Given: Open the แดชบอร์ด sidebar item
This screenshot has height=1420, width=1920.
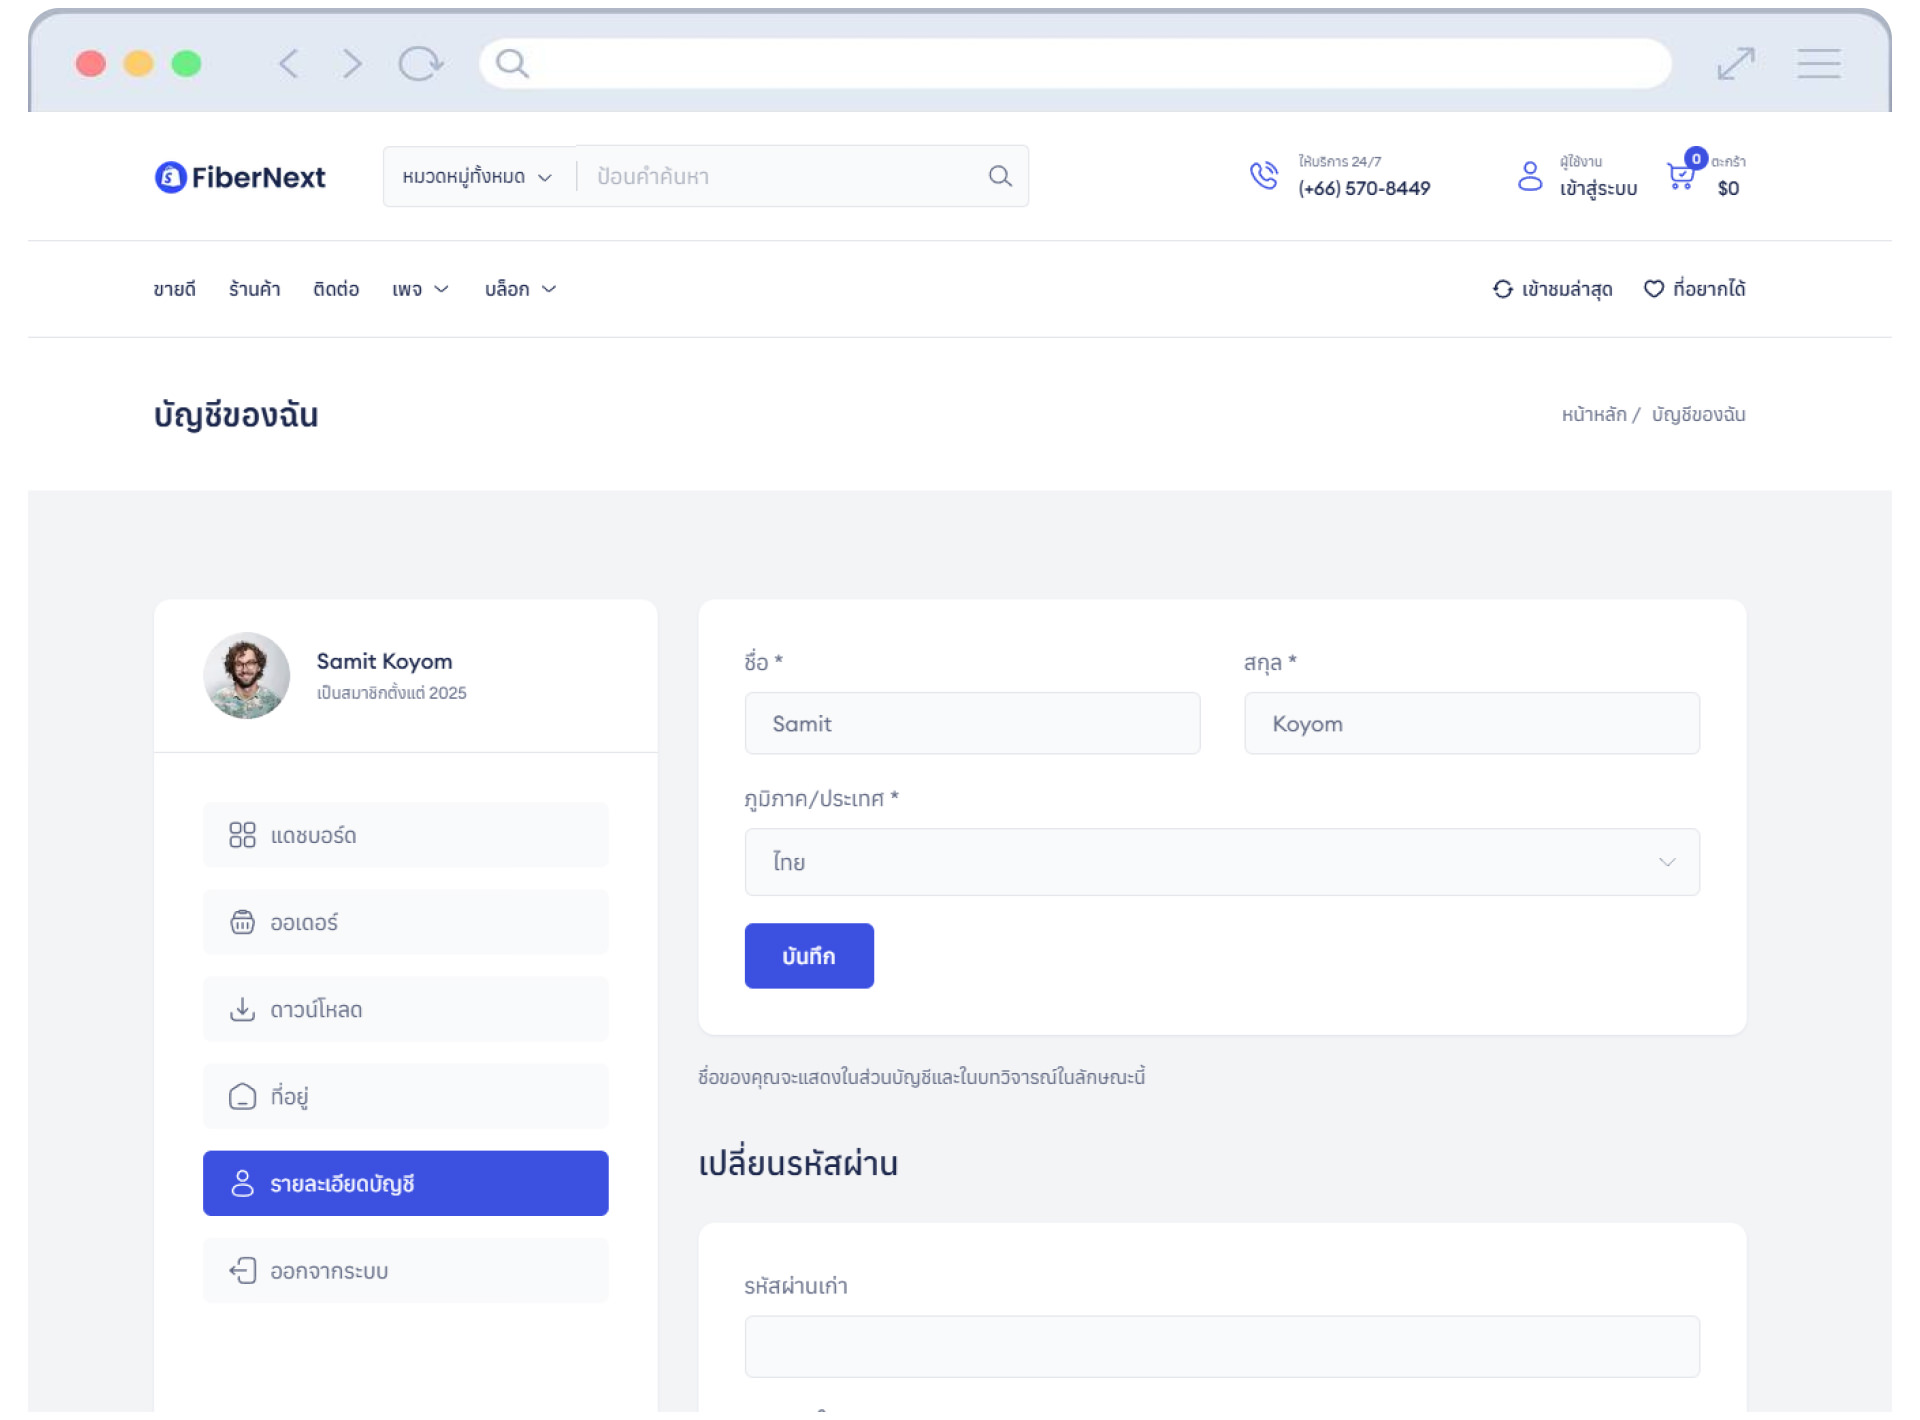Looking at the screenshot, I should coord(405,835).
